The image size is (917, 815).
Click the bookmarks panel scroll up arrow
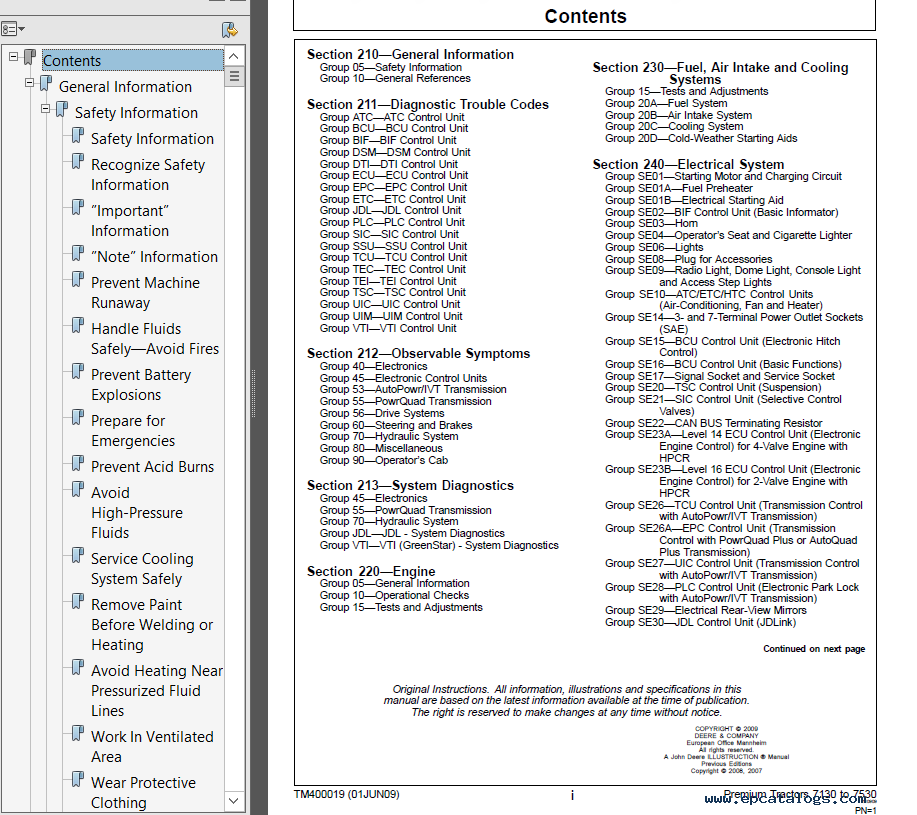click(233, 56)
